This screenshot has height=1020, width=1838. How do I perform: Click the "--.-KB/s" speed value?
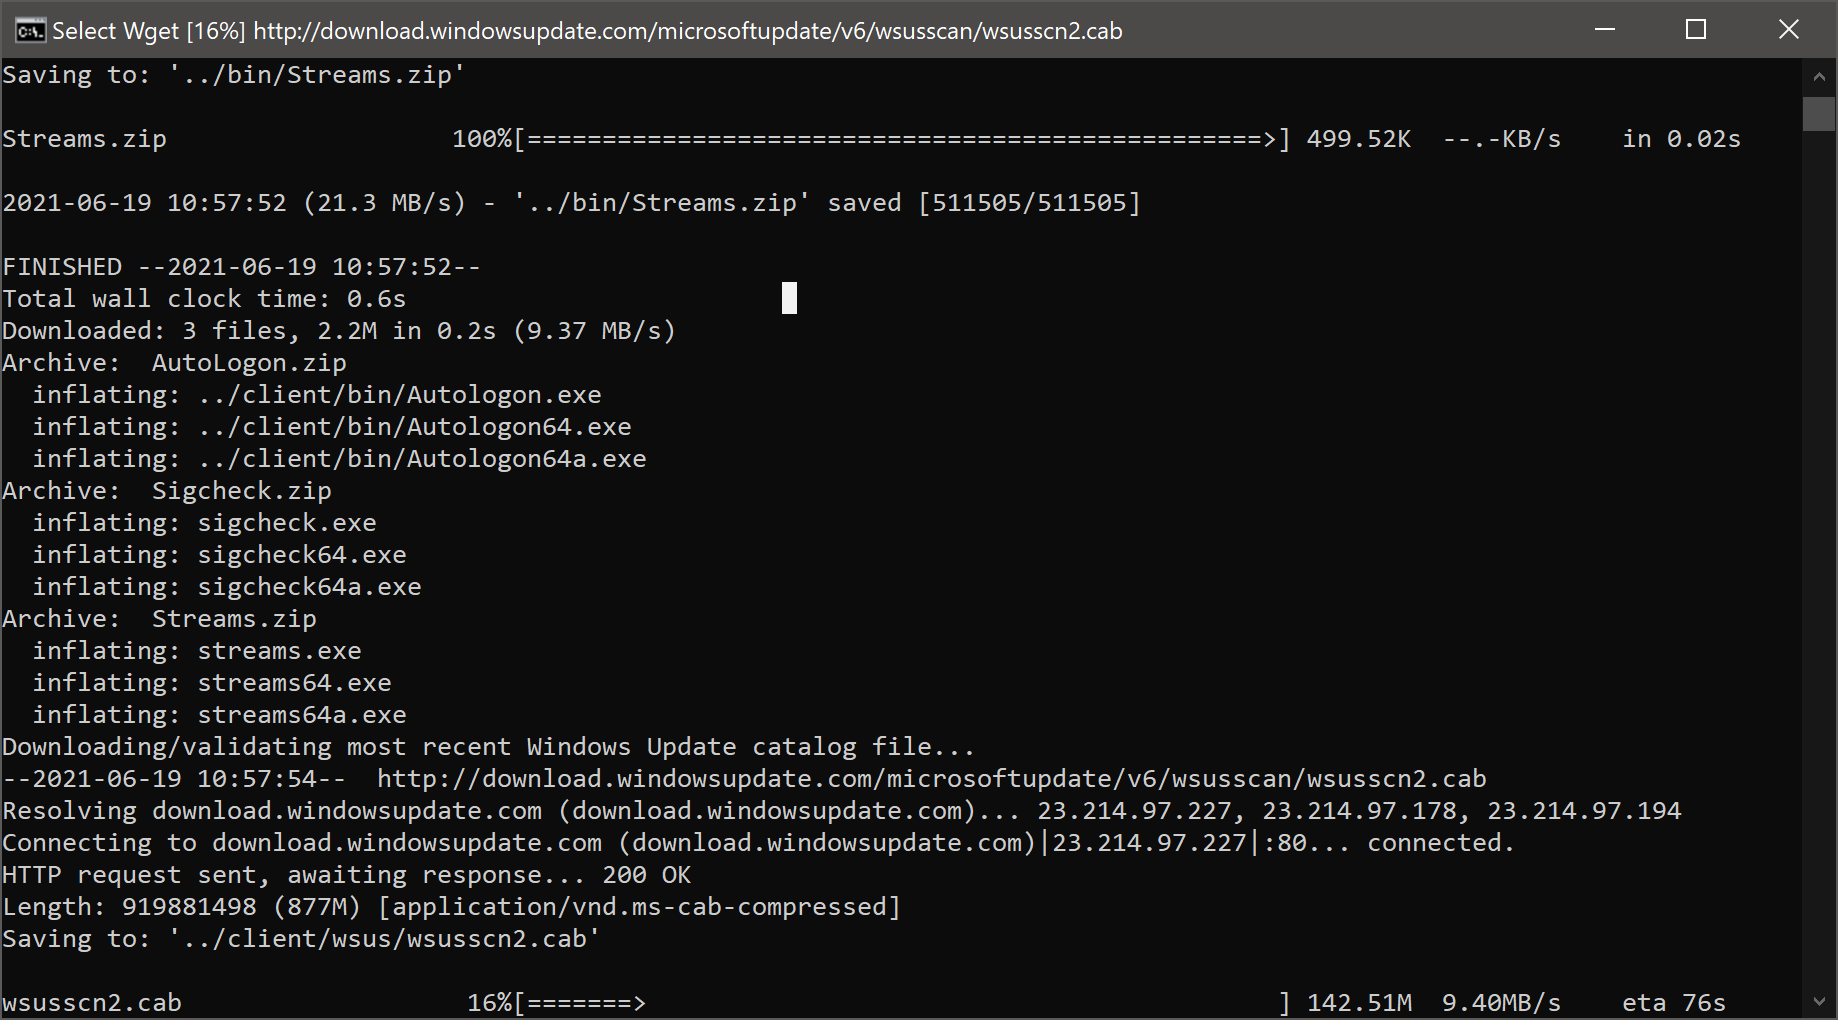[1501, 139]
